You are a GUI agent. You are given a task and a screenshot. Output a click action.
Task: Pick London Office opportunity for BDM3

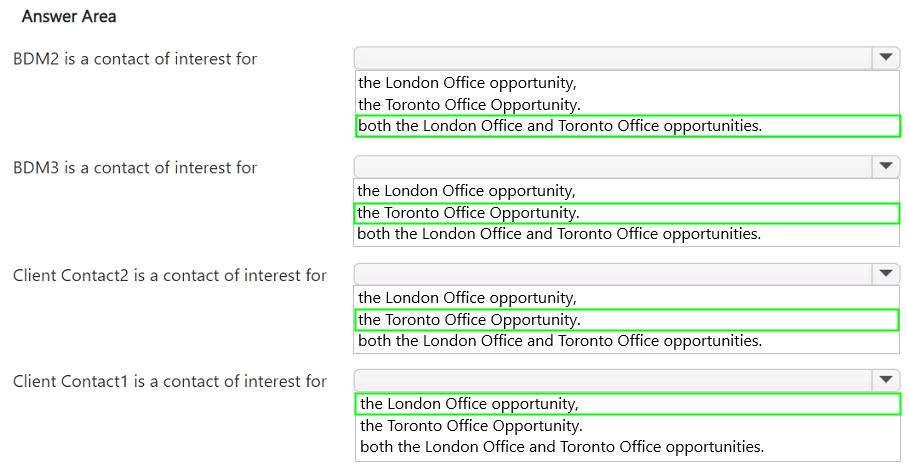pos(467,191)
